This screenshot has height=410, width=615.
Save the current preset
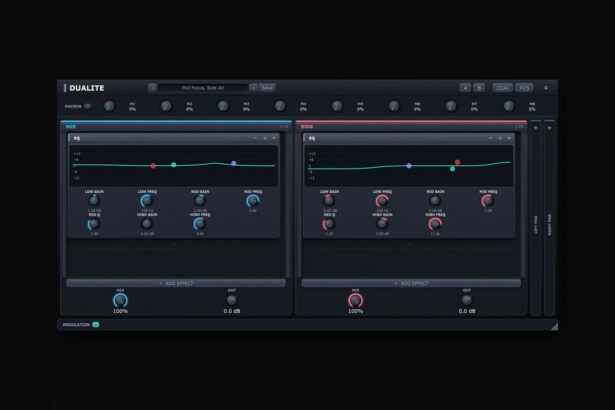[x=267, y=88]
